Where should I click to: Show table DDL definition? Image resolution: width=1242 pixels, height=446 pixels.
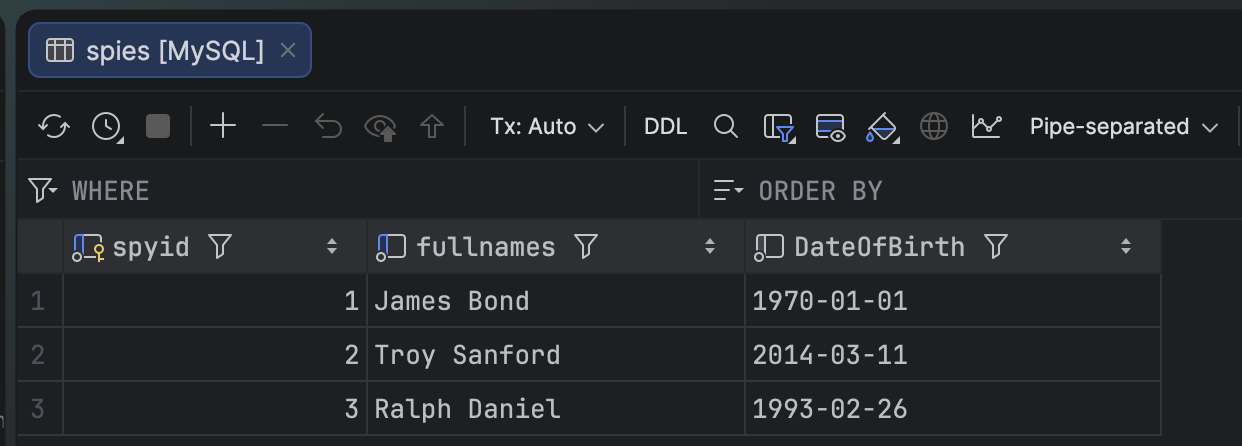click(666, 126)
